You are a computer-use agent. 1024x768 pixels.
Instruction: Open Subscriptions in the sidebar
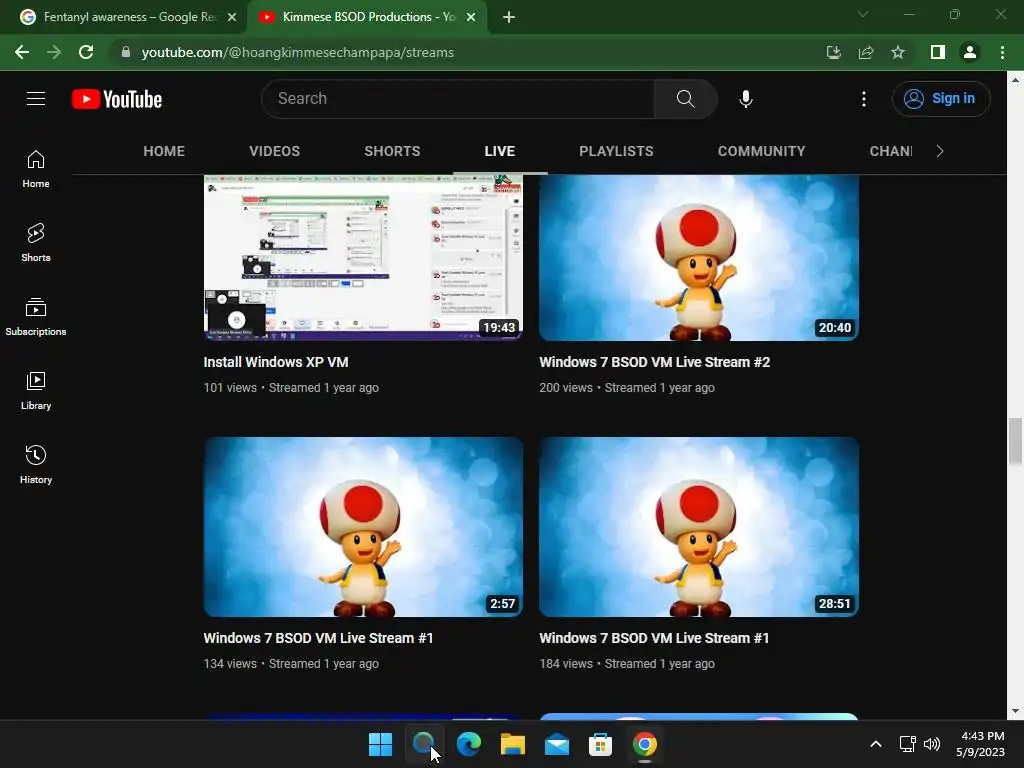coord(36,317)
